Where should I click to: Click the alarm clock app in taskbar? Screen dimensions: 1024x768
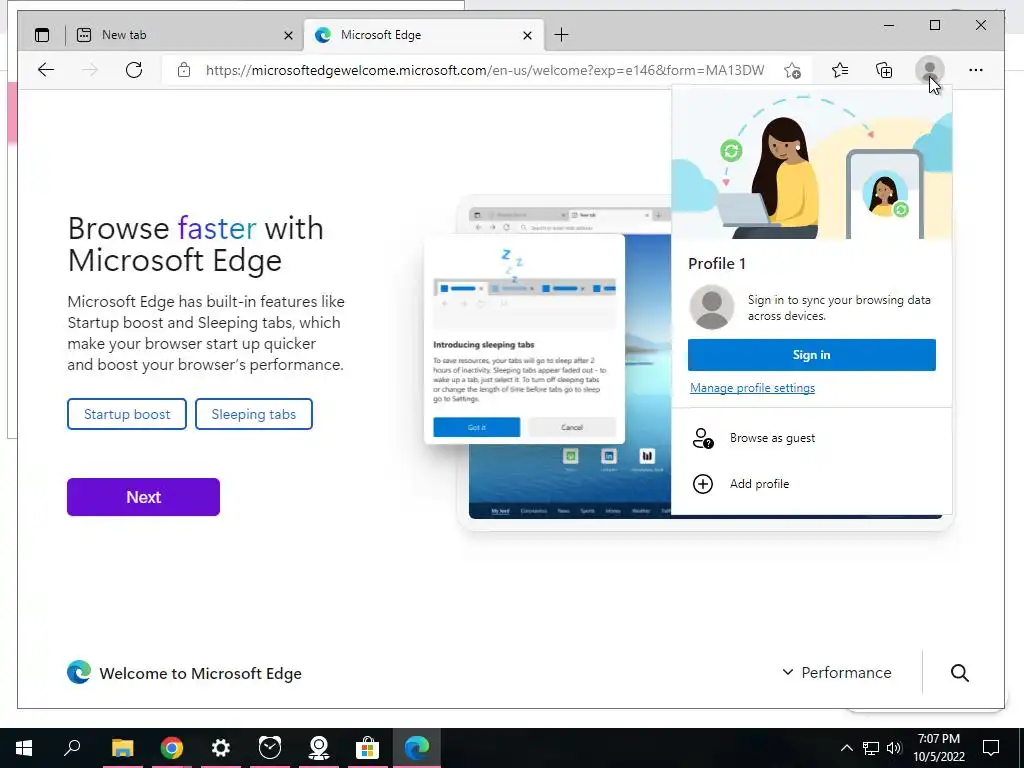(270, 748)
